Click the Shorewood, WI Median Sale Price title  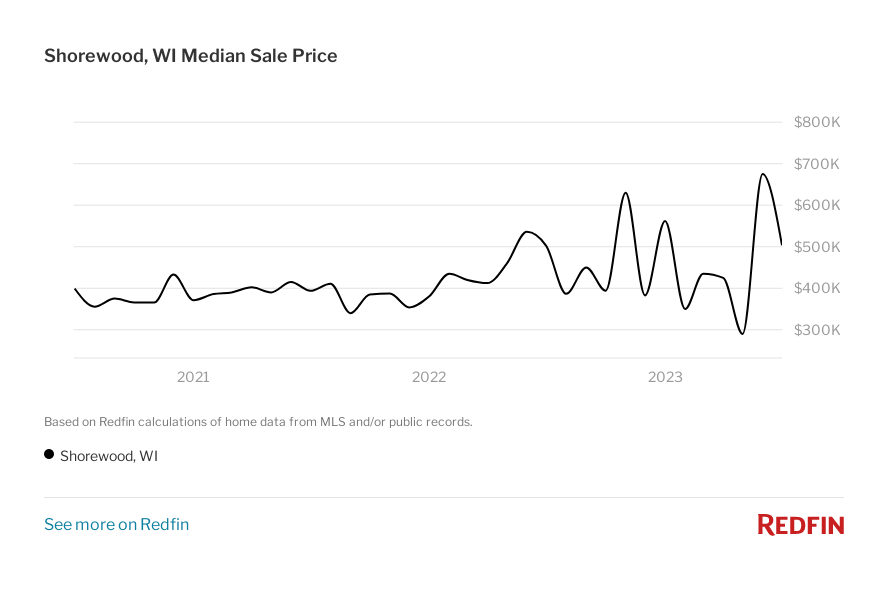pos(190,56)
